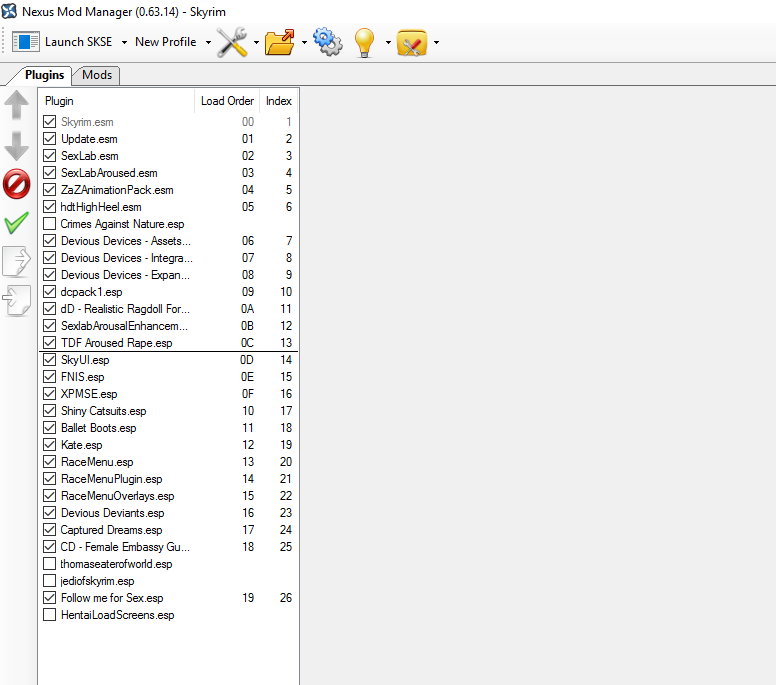This screenshot has width=776, height=685.
Task: Uncheck the RaceMenu.esp checkbox
Action: pos(49,462)
